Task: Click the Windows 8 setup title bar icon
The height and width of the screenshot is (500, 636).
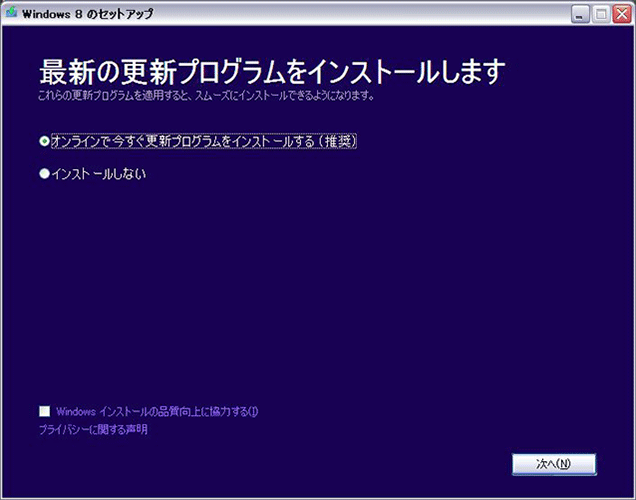Action: tap(11, 13)
